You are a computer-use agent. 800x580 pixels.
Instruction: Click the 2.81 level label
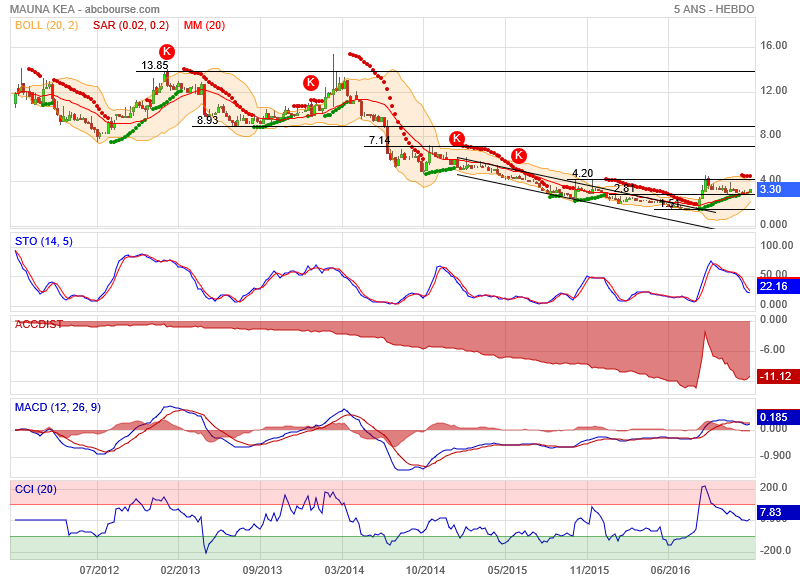coord(624,188)
